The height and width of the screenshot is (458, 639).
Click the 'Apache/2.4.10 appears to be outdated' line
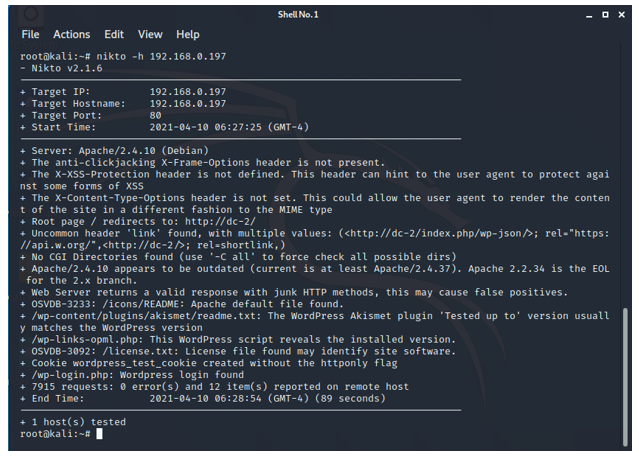click(315, 275)
